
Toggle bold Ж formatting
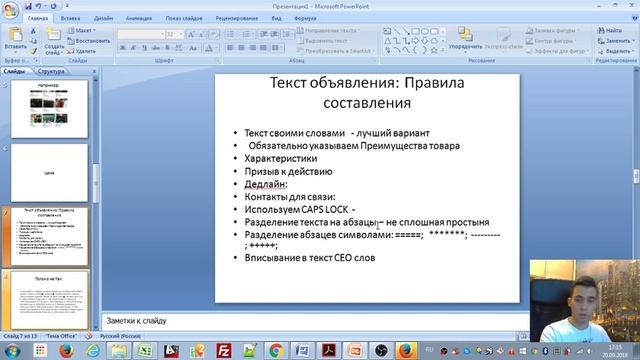coord(122,48)
